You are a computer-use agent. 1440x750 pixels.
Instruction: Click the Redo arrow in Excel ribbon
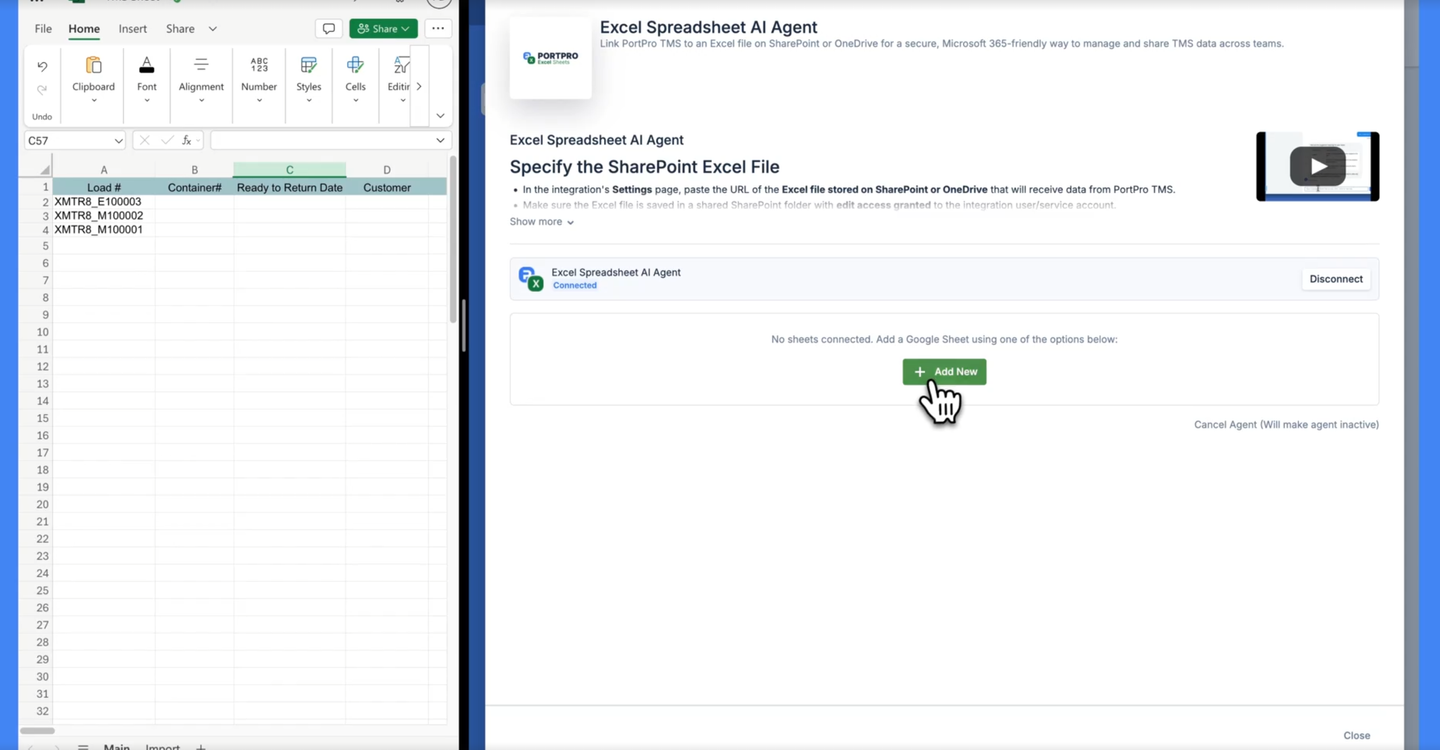[42, 90]
